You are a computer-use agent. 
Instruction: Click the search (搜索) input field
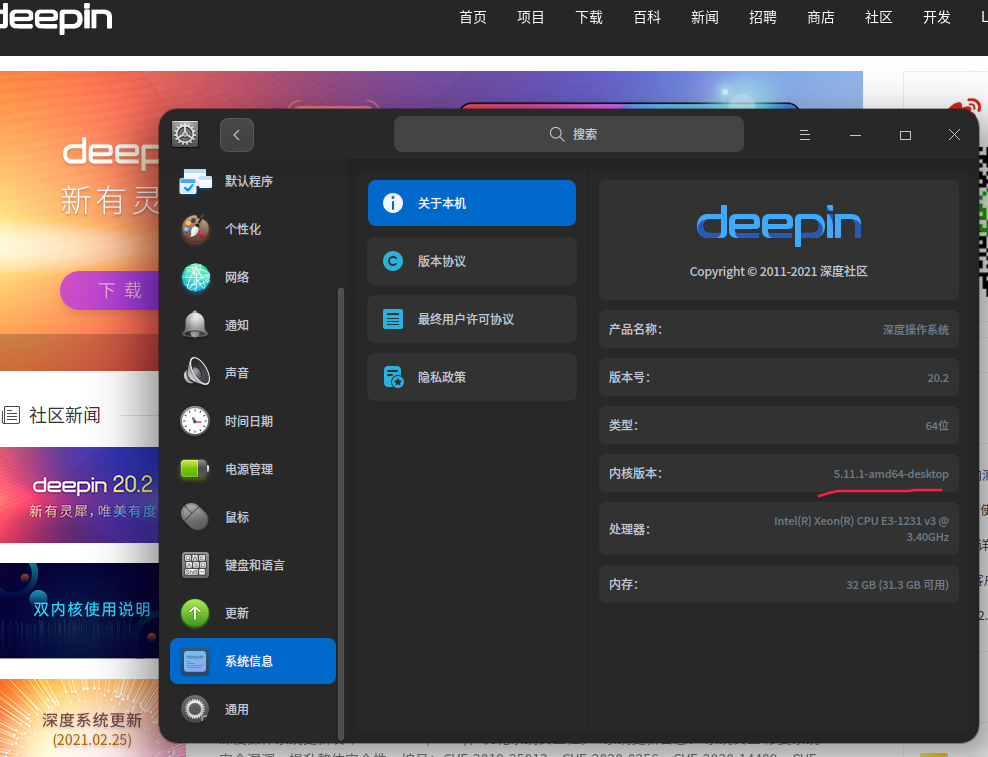pos(568,134)
